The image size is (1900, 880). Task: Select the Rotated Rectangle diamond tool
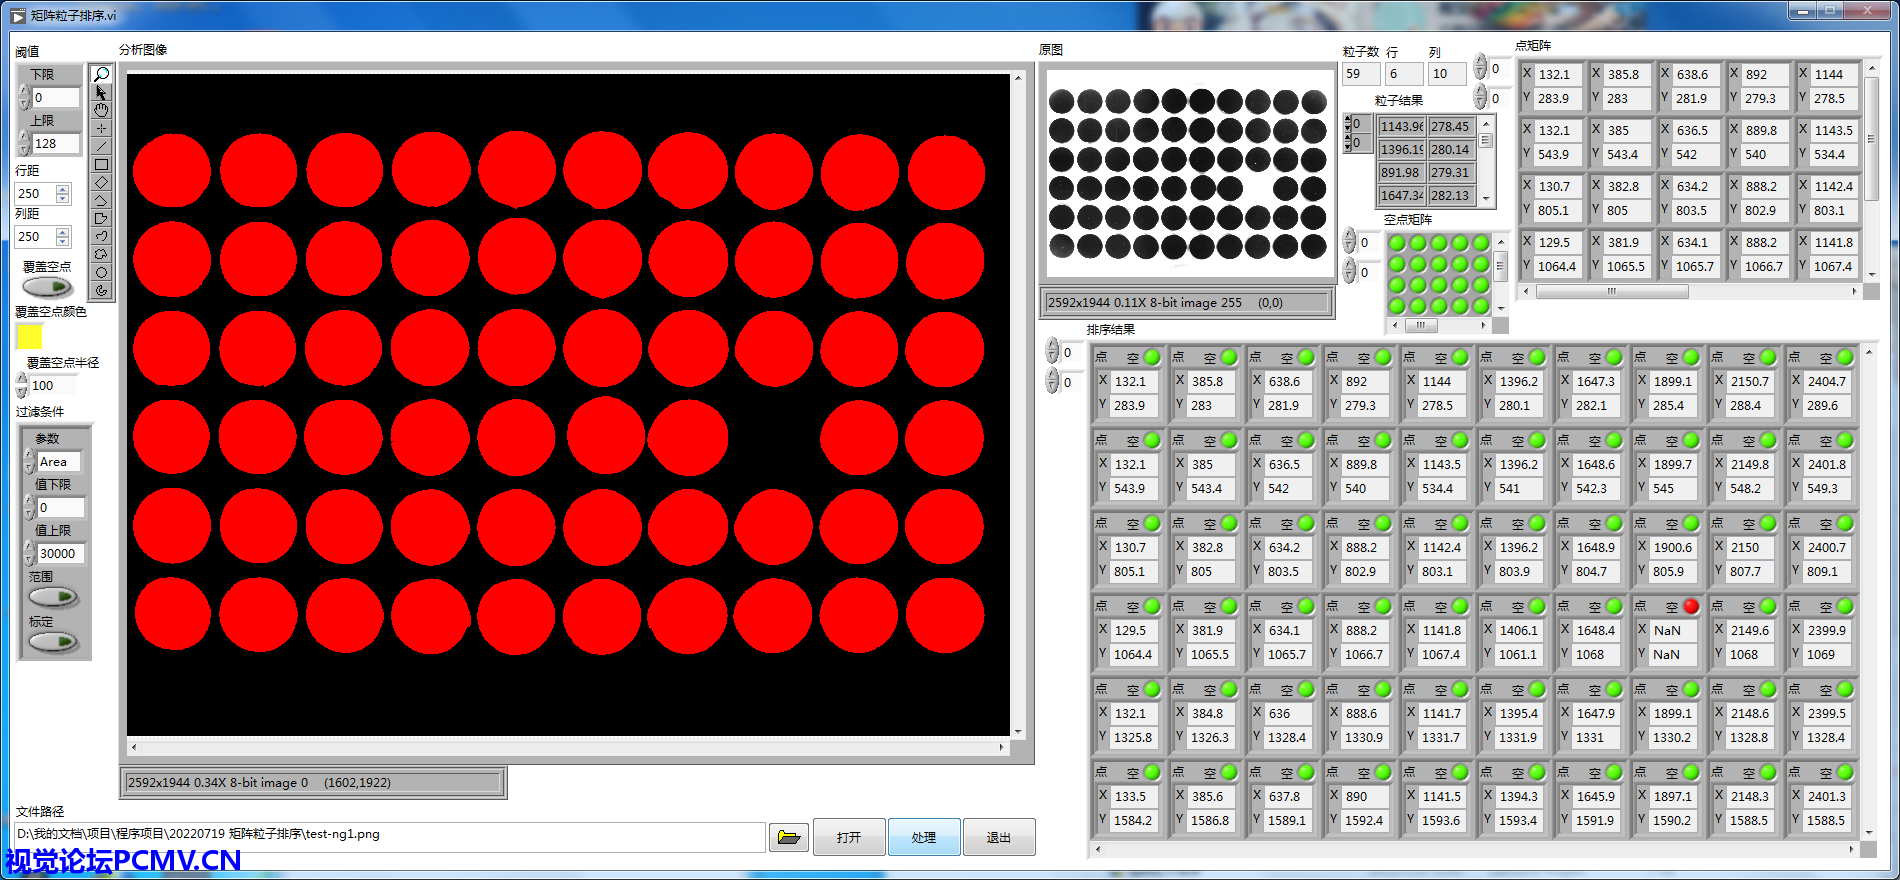tap(101, 182)
